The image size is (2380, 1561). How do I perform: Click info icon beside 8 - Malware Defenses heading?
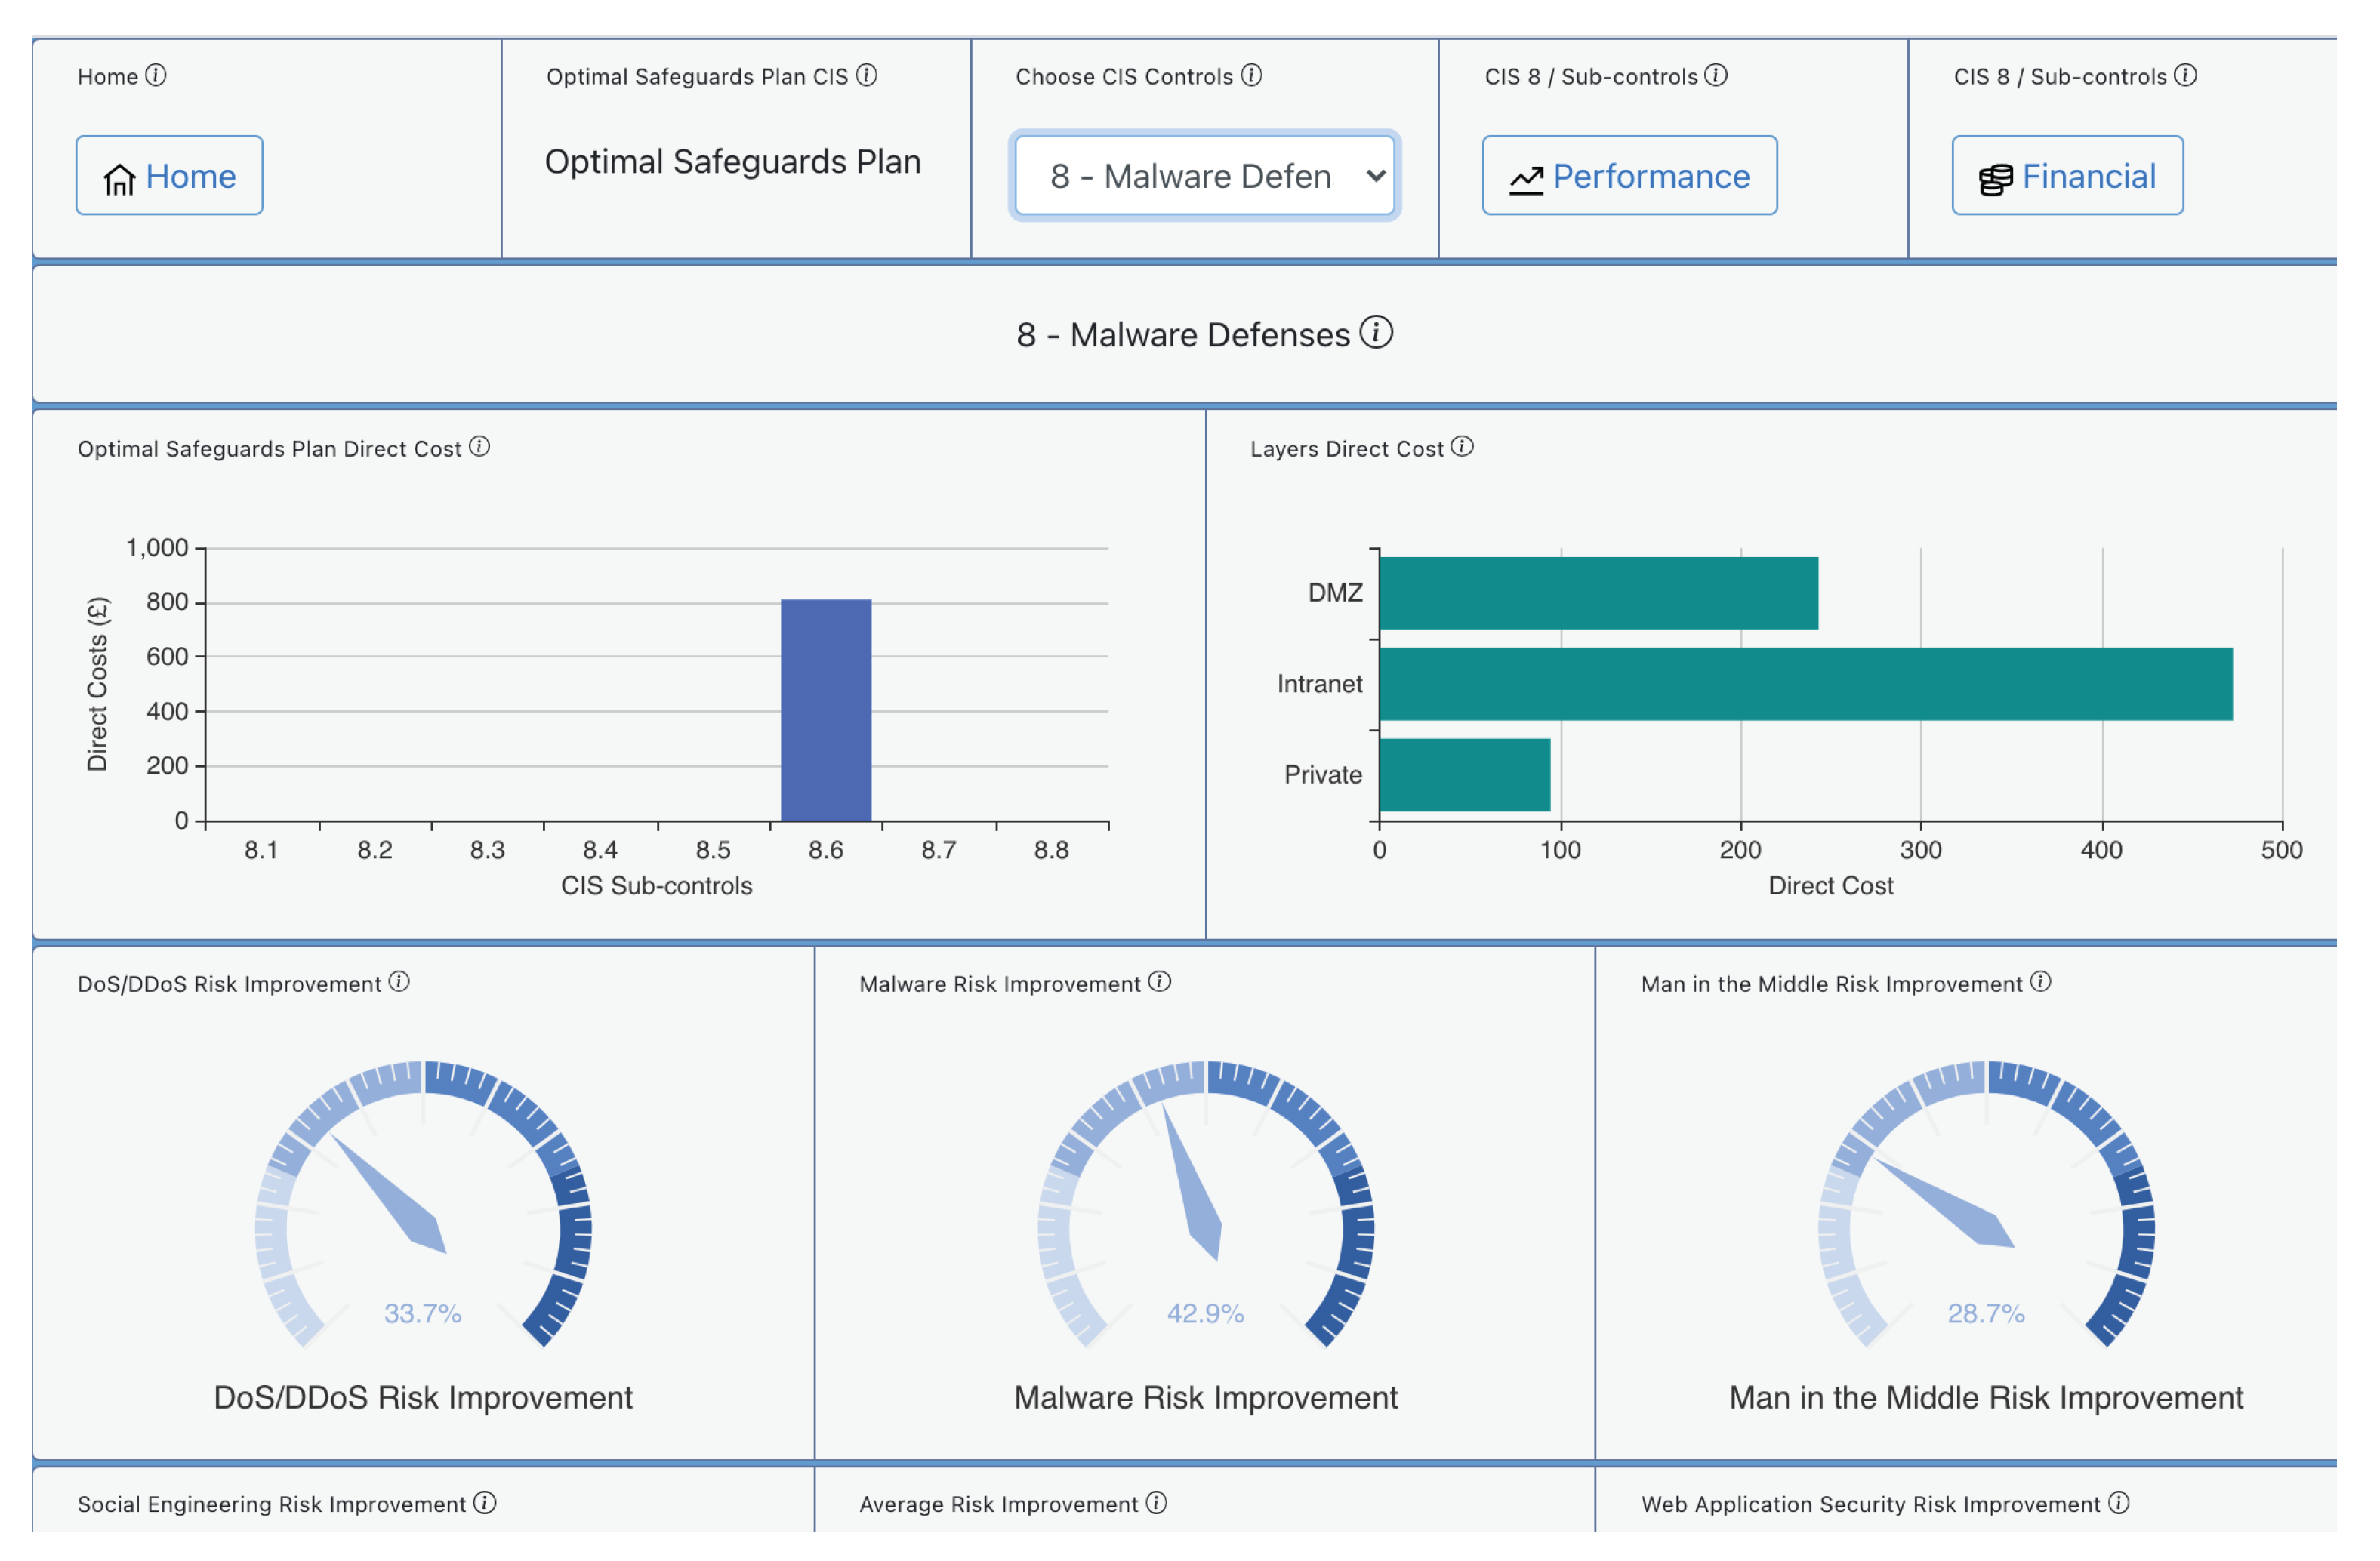point(1376,332)
